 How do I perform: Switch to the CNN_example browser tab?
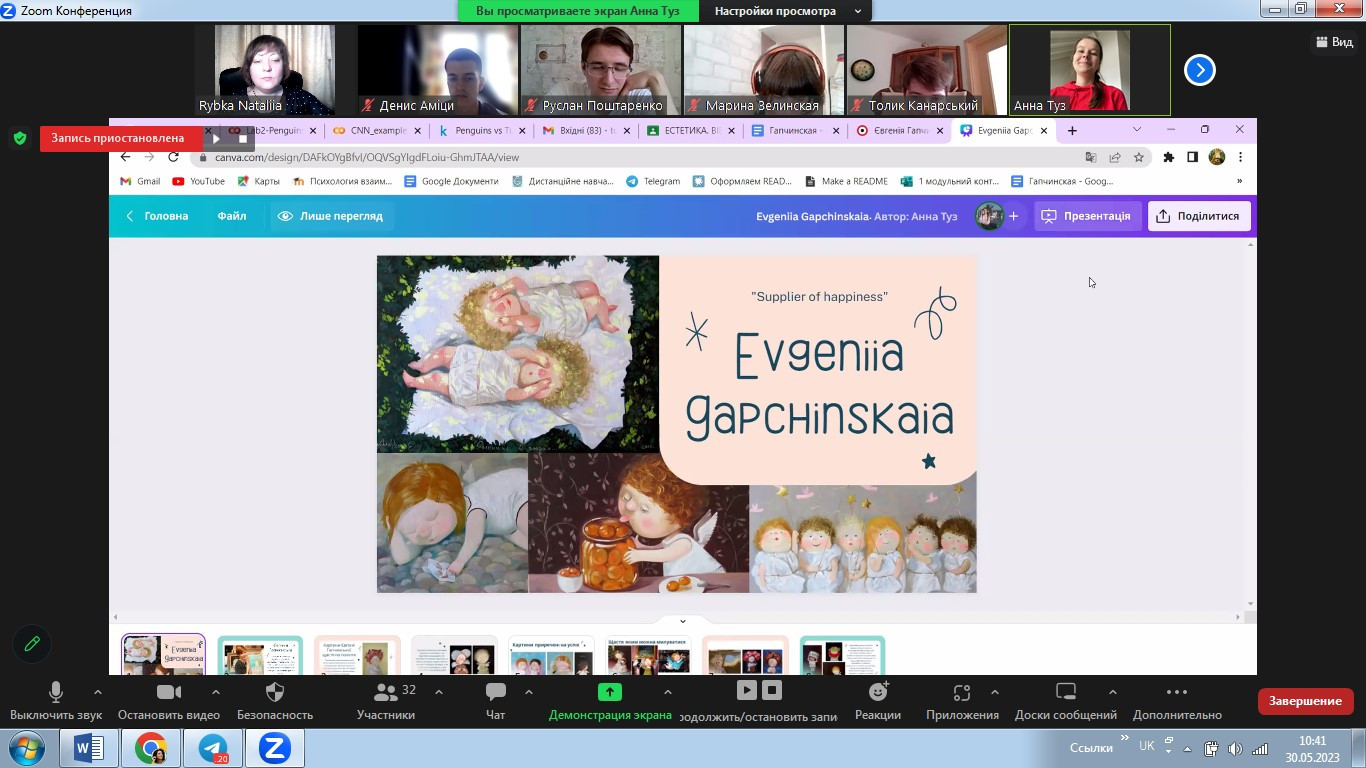click(377, 131)
